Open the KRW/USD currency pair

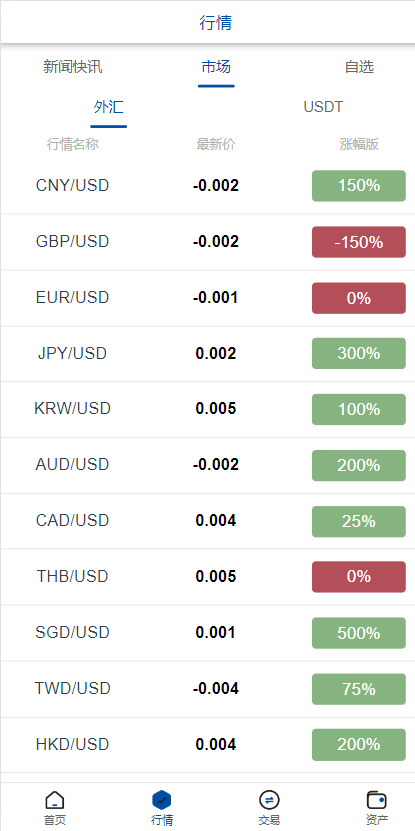(207, 409)
